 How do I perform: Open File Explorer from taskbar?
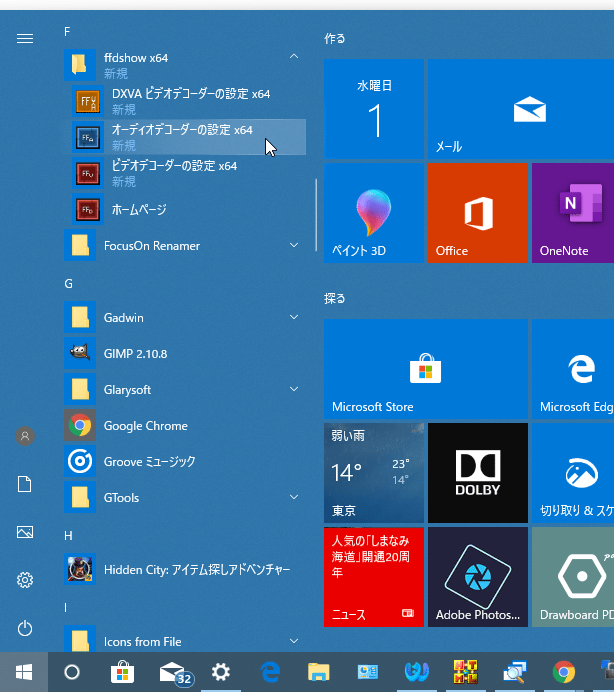pos(319,672)
